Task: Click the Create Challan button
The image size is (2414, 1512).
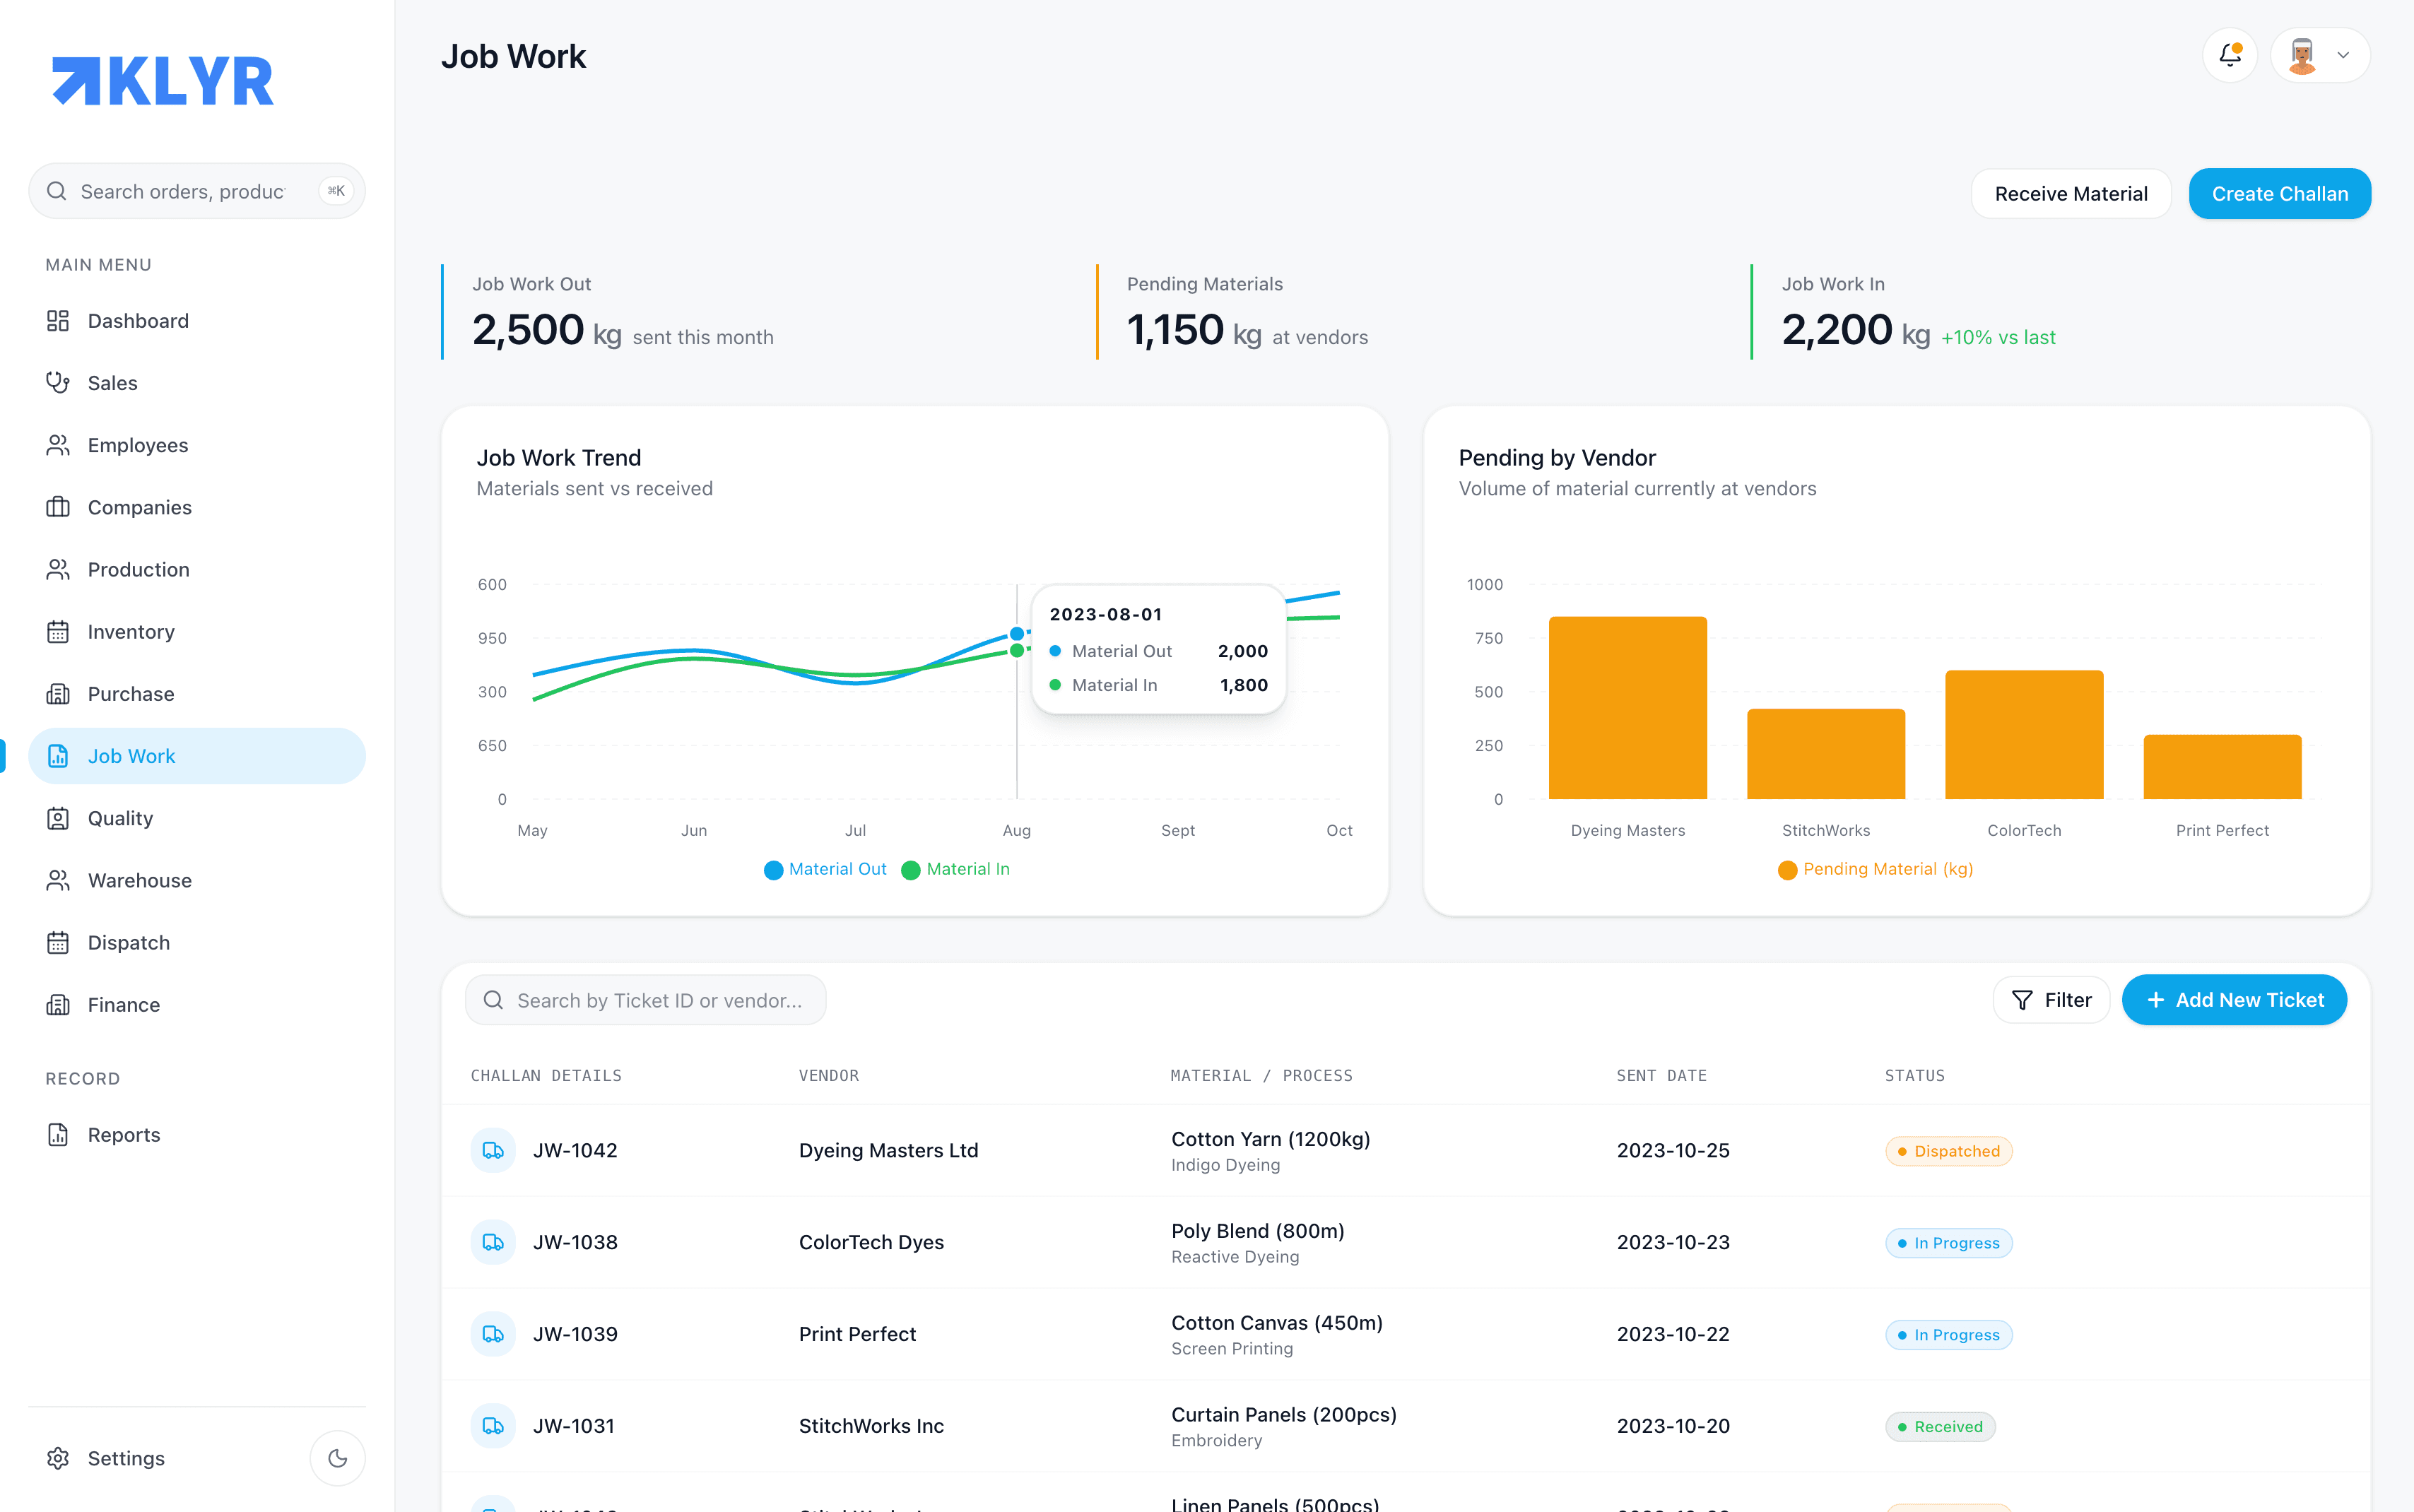Action: point(2280,194)
